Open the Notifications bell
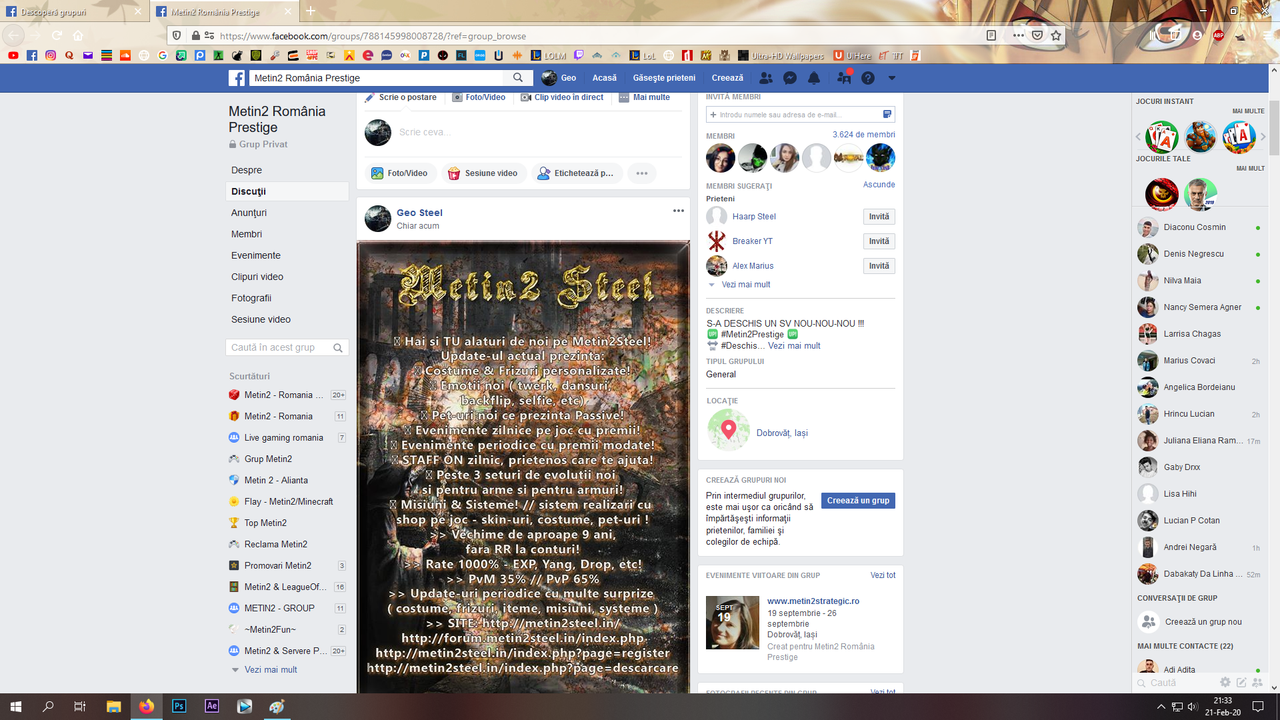The width and height of the screenshot is (1280, 720). [x=814, y=78]
